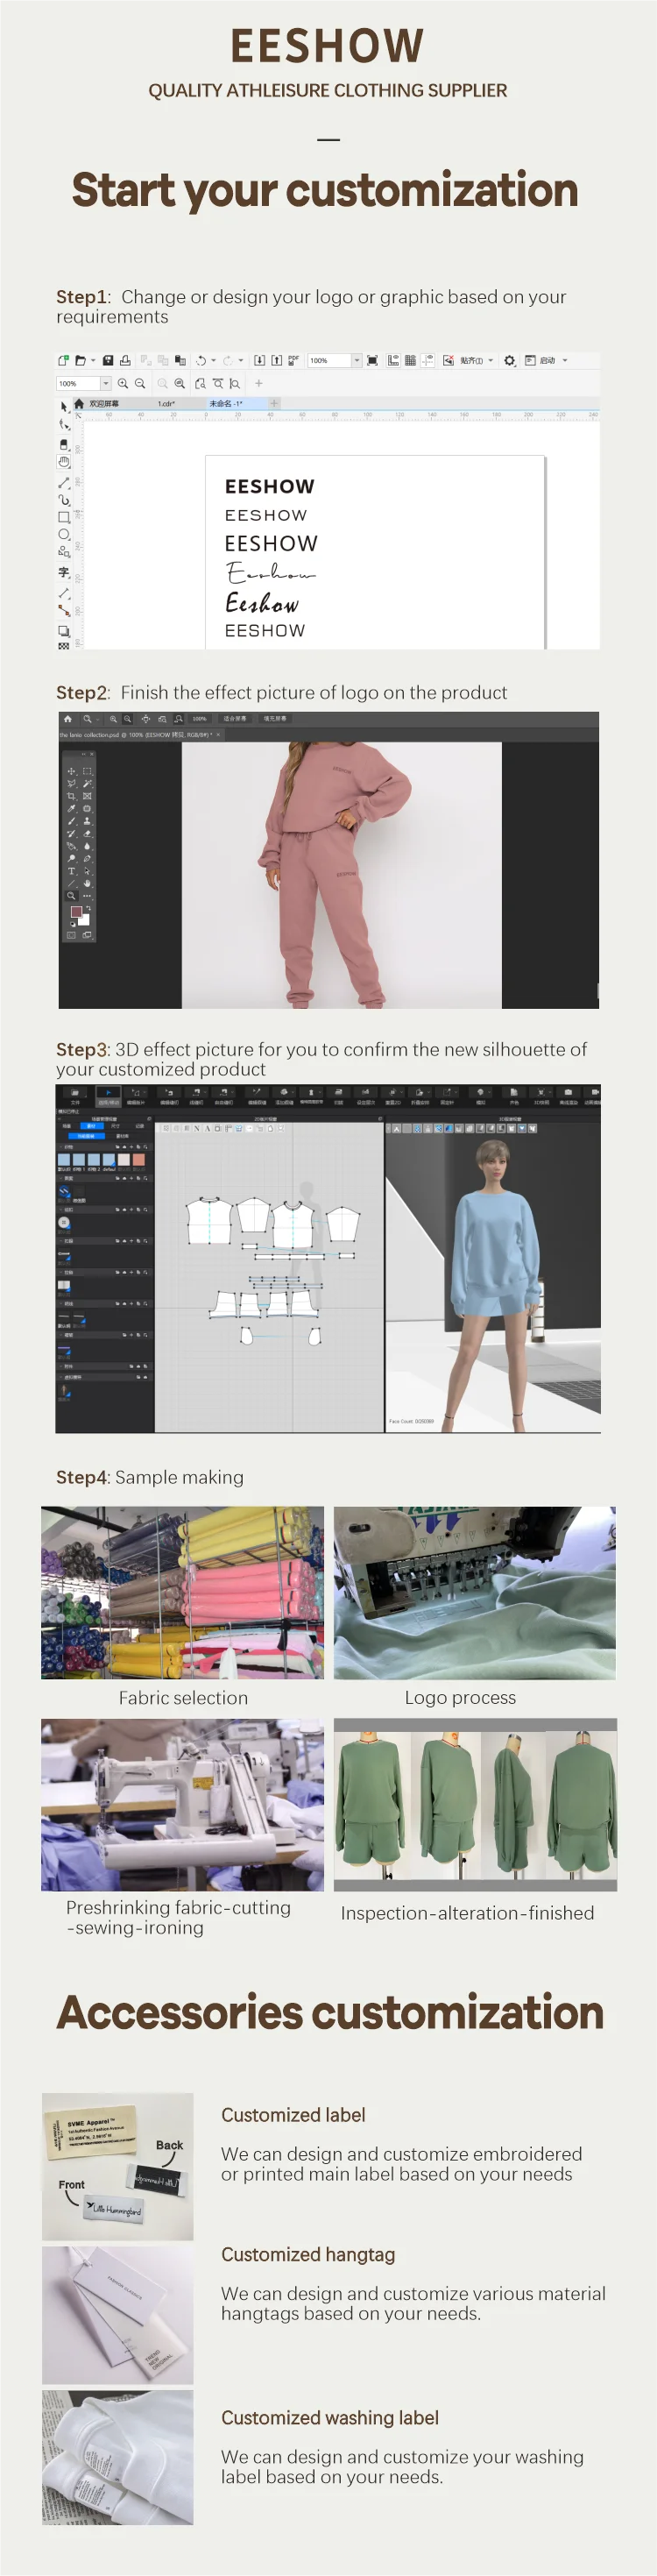
Task: Click the Photoshop foreground color swatch
Action: click(75, 912)
